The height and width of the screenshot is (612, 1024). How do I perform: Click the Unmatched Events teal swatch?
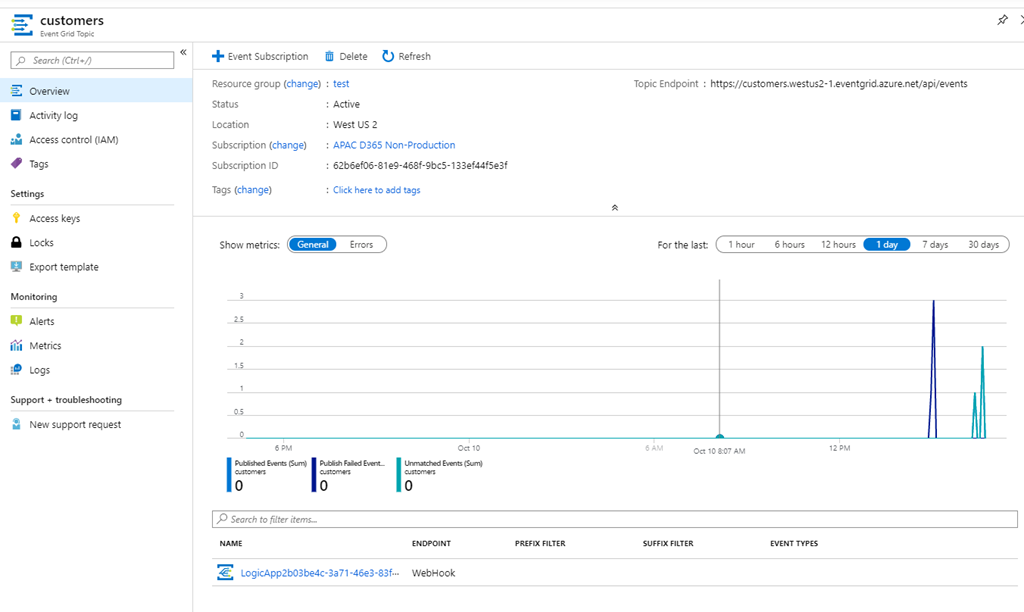point(399,474)
